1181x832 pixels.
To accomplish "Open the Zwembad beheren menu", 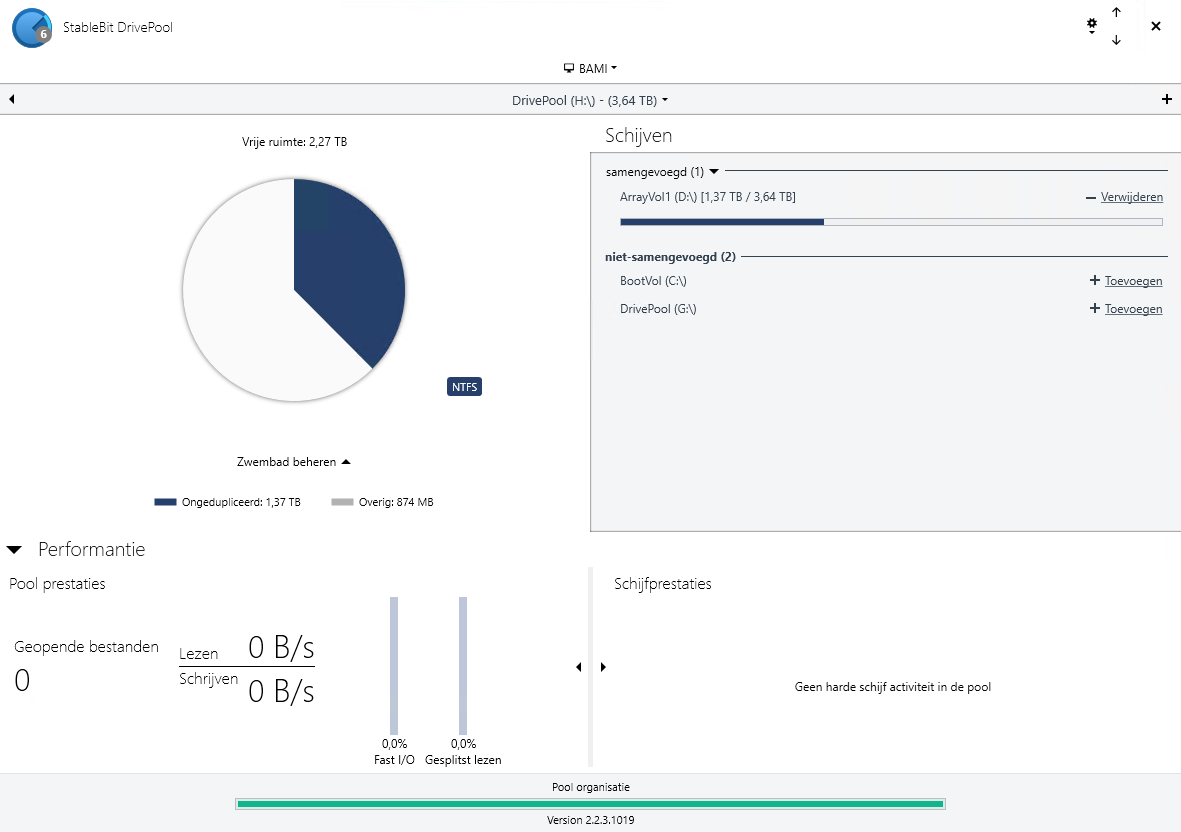I will pyautogui.click(x=294, y=462).
